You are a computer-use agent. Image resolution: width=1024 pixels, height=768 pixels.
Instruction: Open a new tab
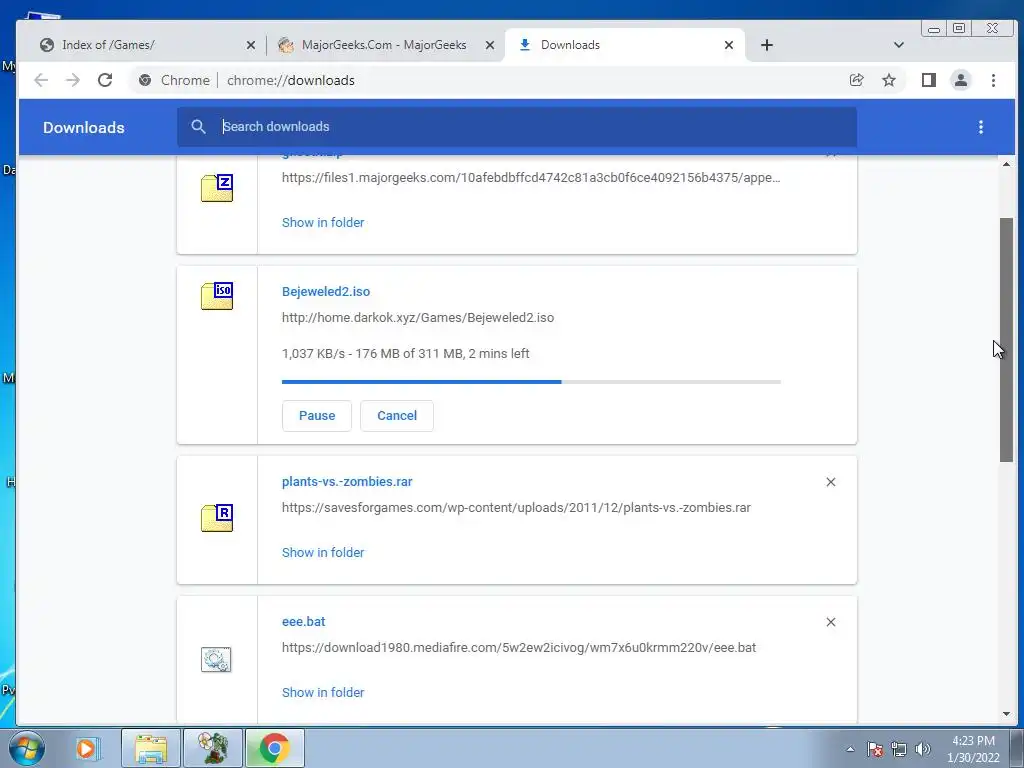point(767,45)
